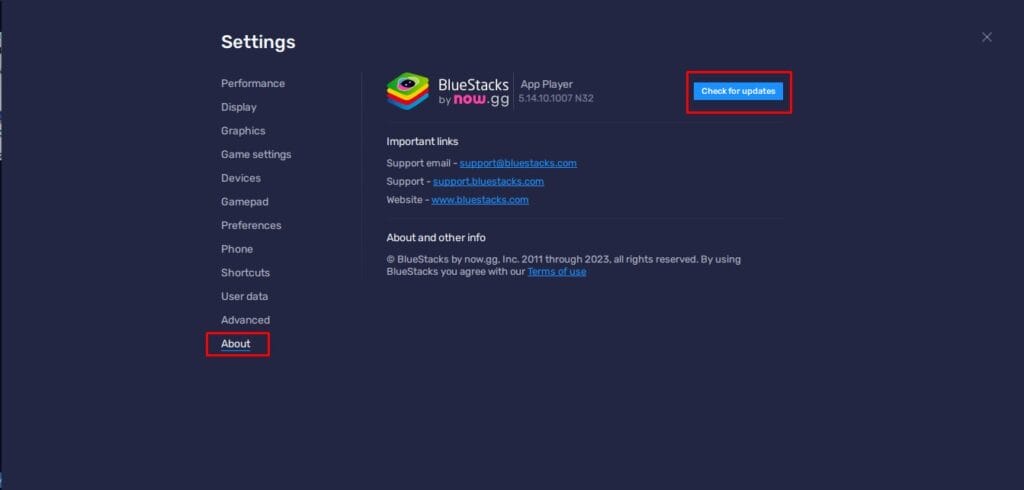Select the Devices tab
This screenshot has width=1024, height=490.
coord(240,178)
